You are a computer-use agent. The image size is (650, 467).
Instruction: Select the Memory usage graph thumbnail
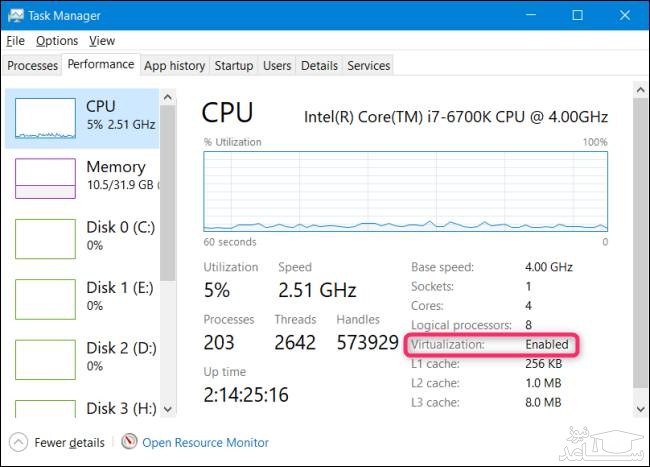pyautogui.click(x=45, y=178)
